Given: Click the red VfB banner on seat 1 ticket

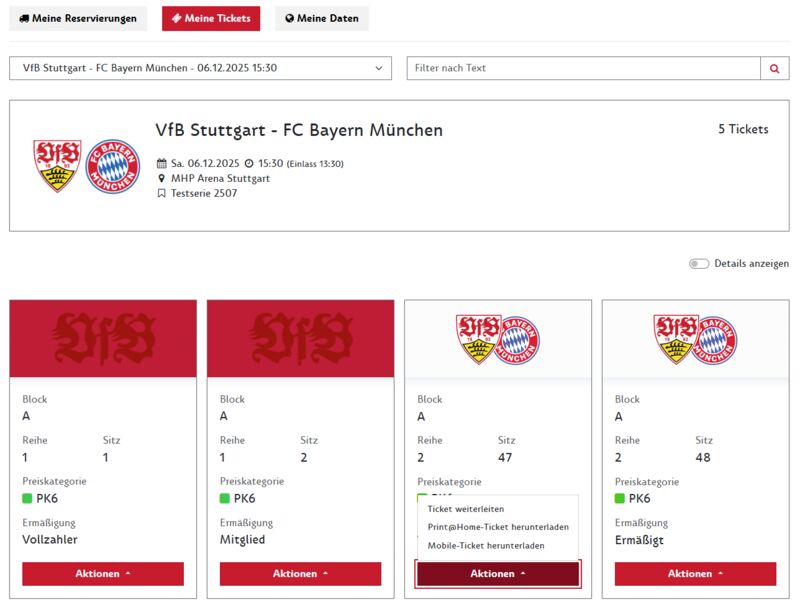Looking at the screenshot, I should pos(103,339).
